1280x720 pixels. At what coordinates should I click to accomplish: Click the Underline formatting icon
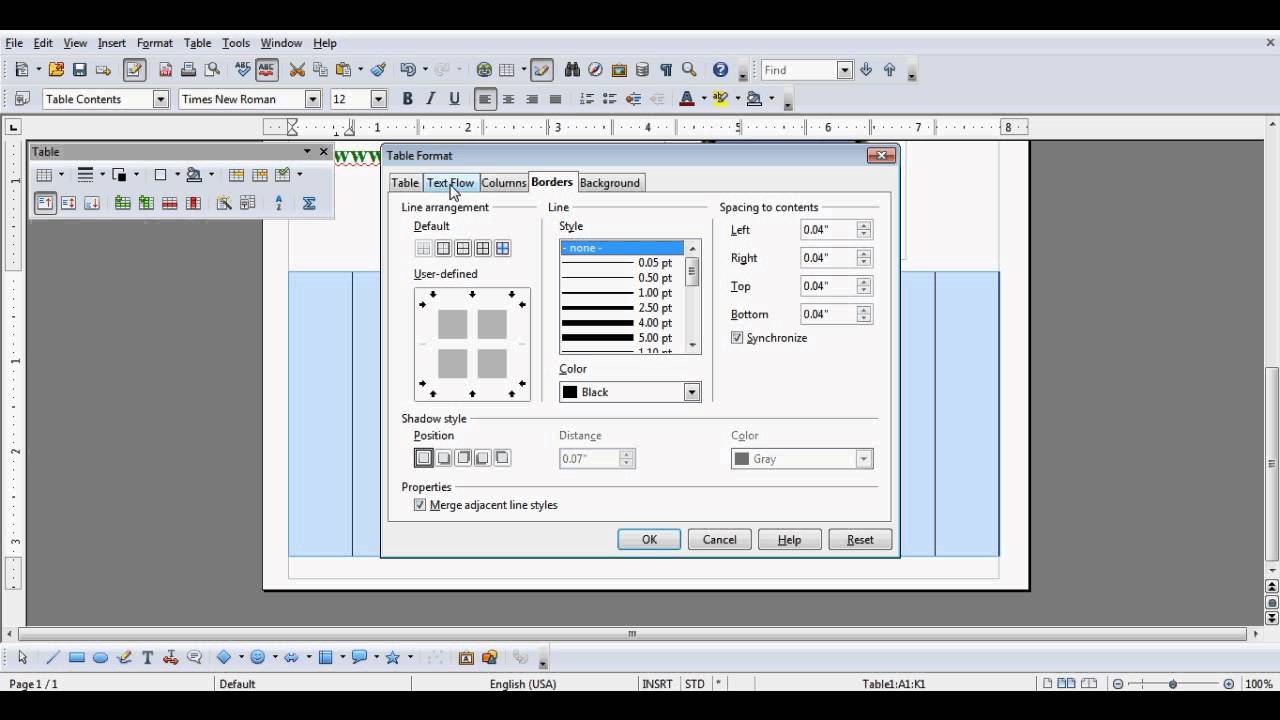click(455, 99)
